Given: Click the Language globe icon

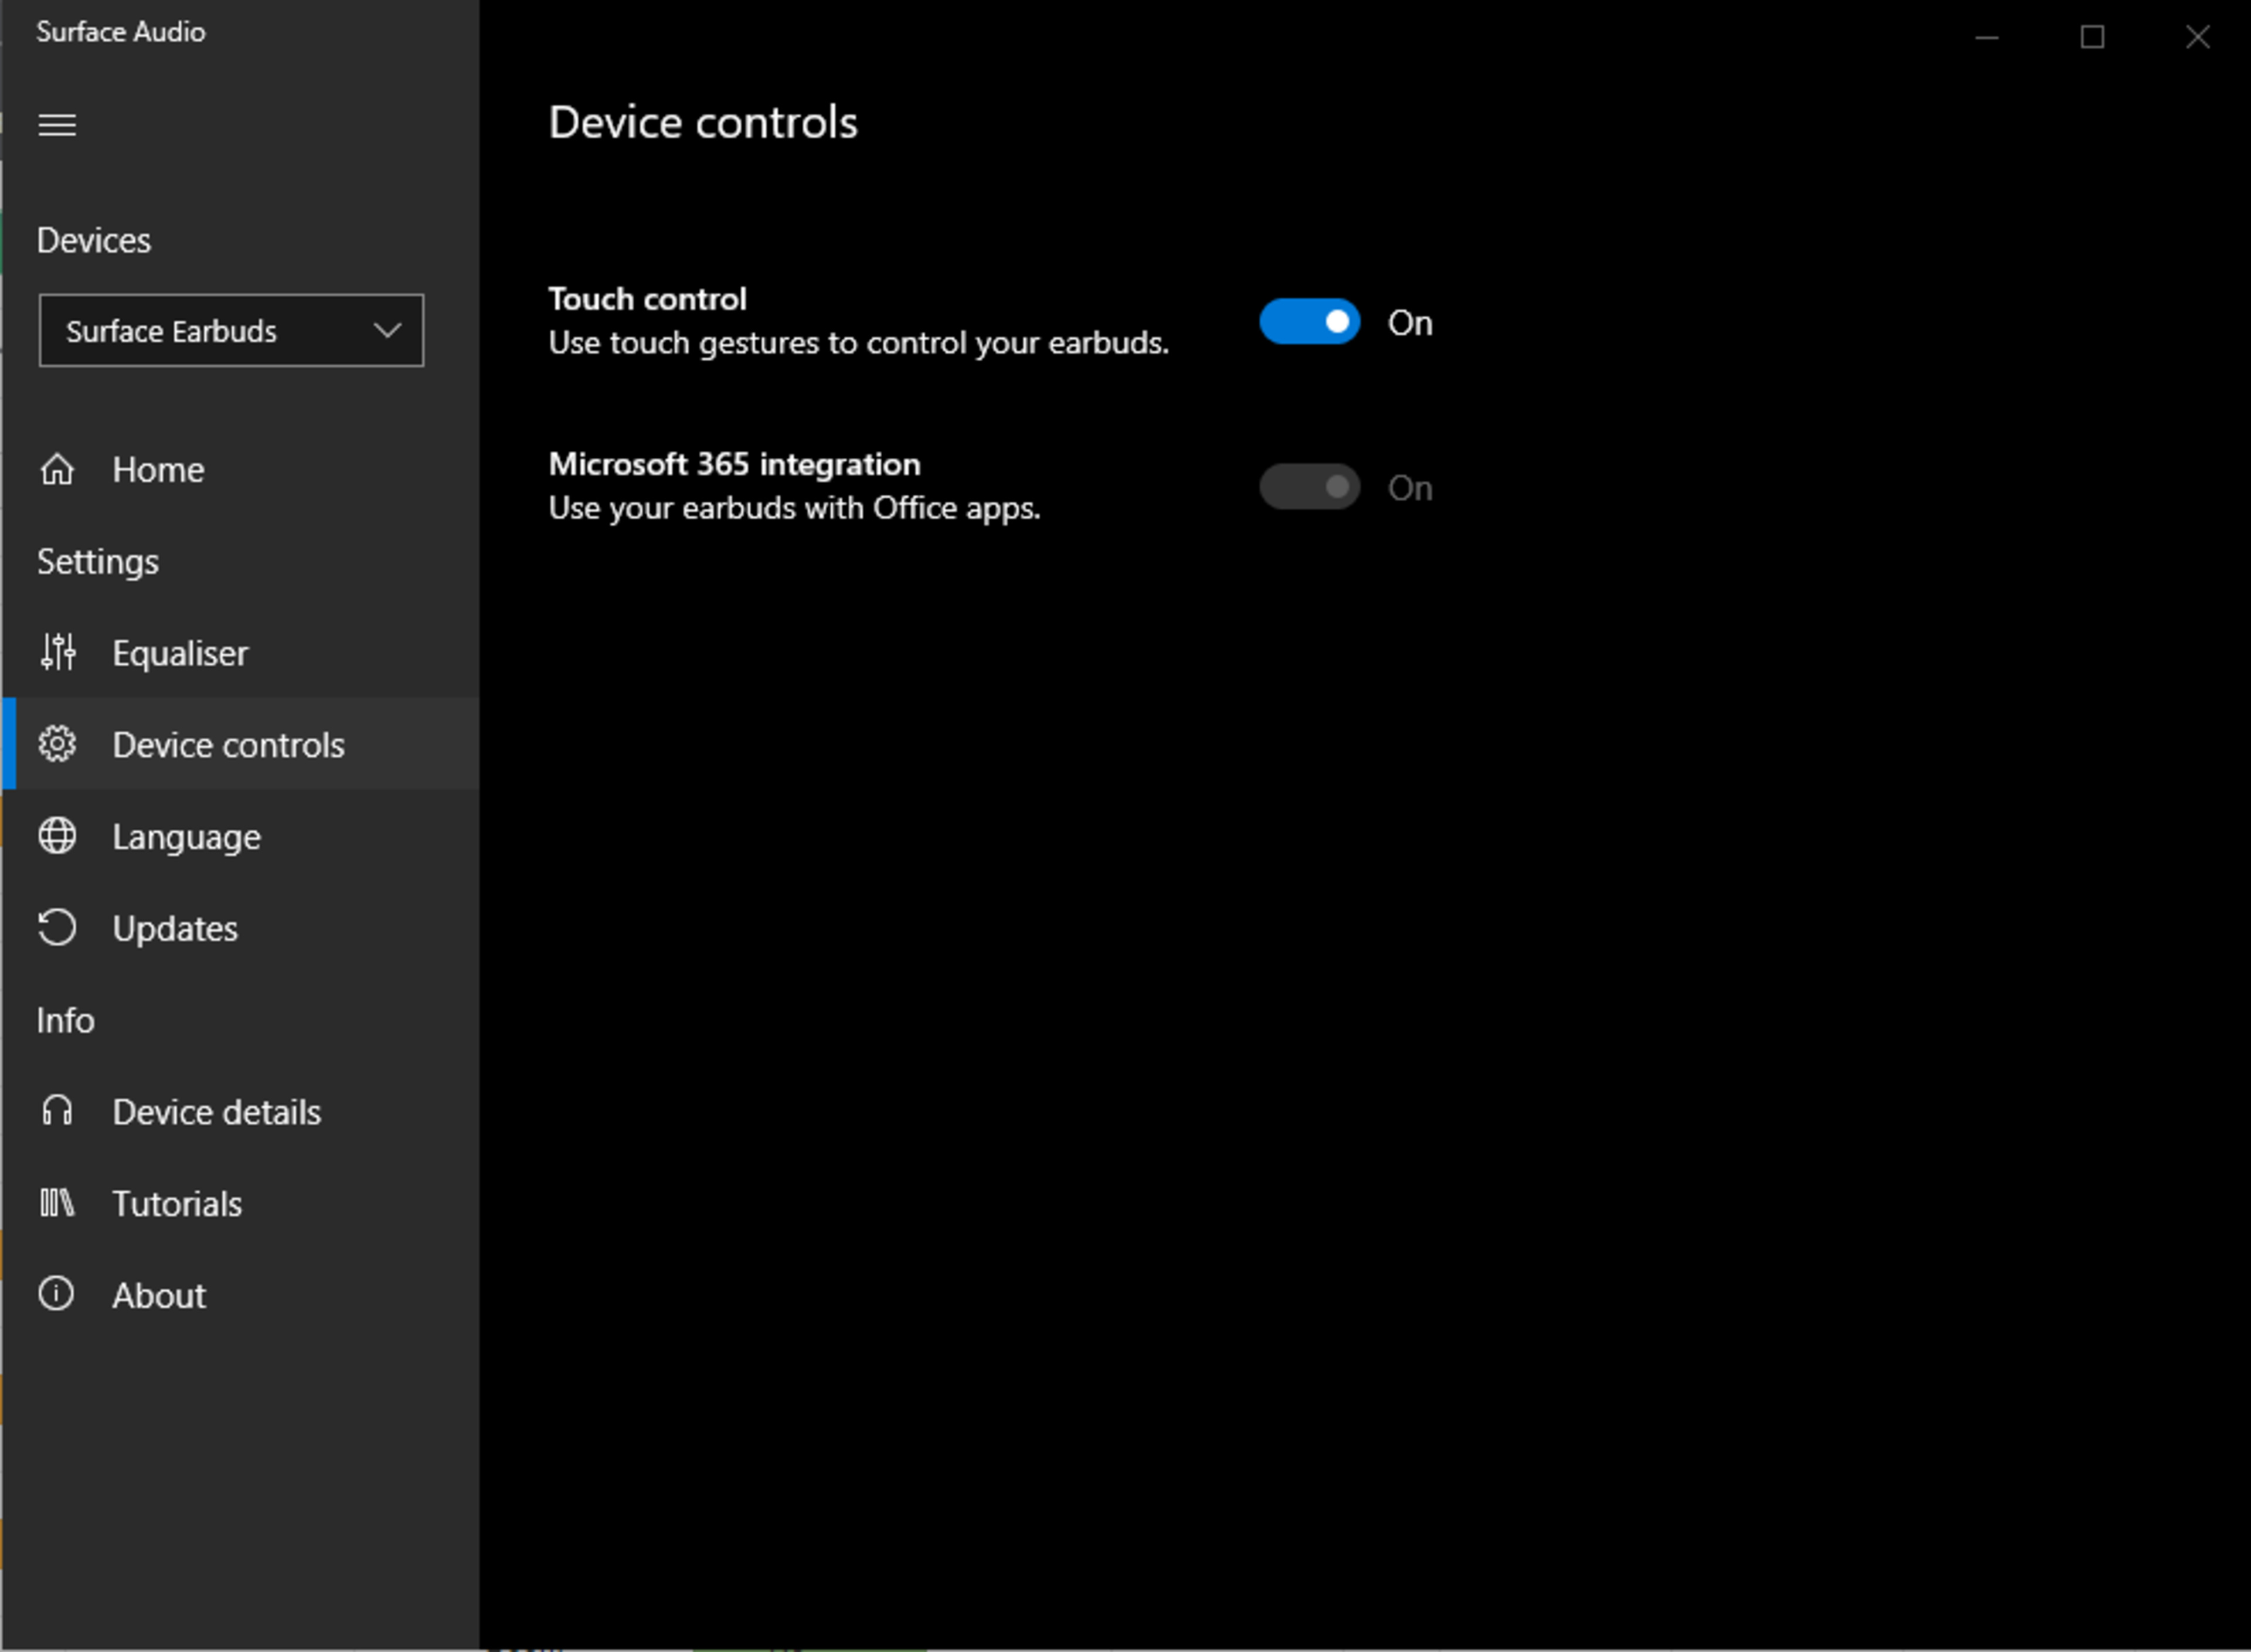Looking at the screenshot, I should click(x=57, y=836).
